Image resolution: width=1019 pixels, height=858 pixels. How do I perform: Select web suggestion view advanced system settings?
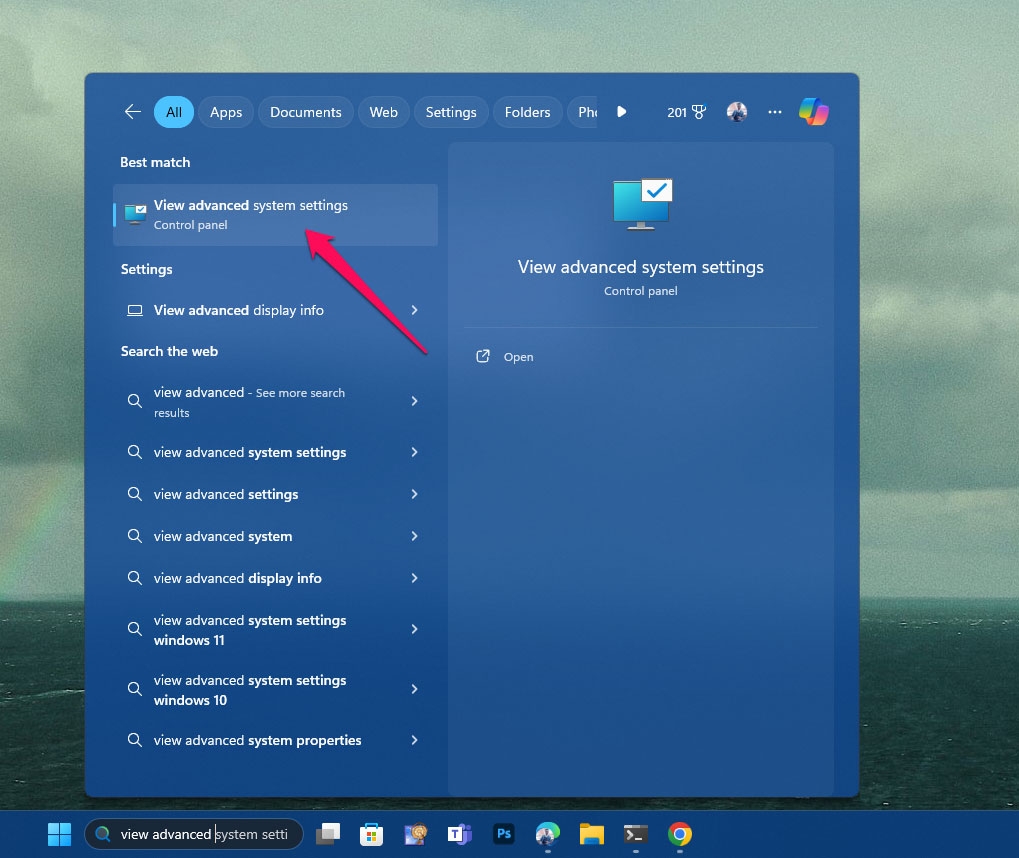click(276, 452)
